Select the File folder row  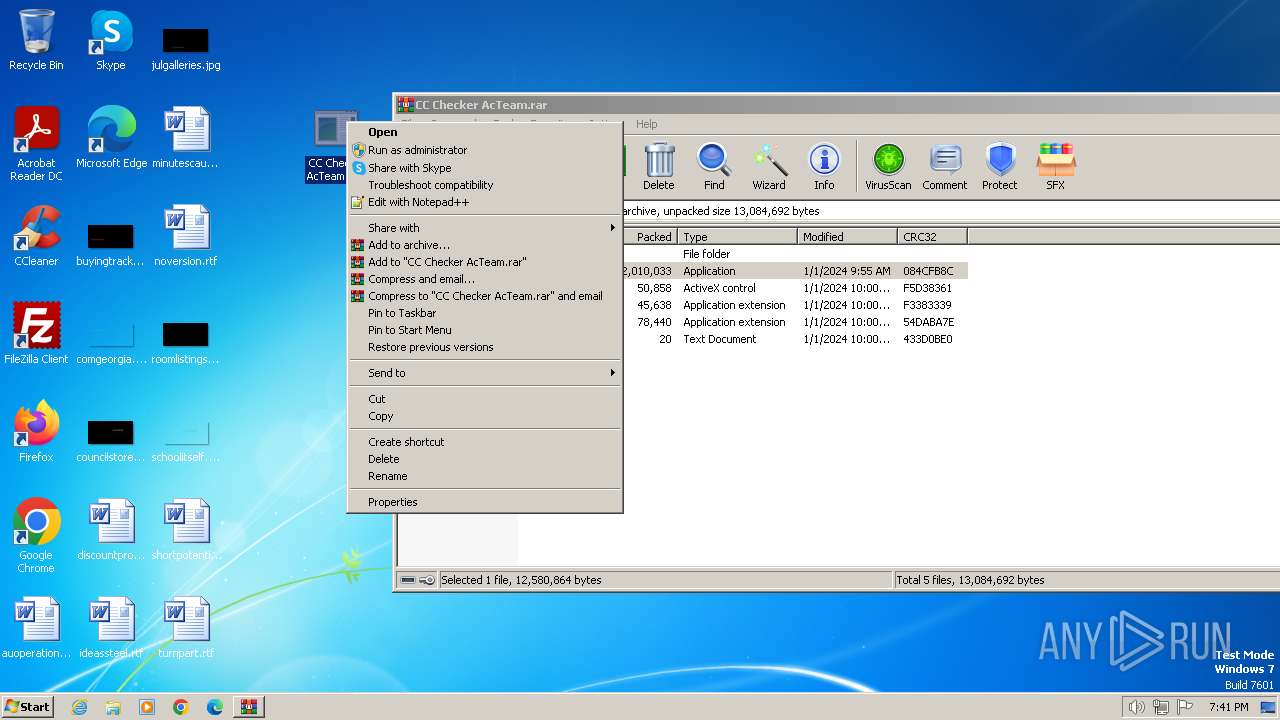pos(795,254)
